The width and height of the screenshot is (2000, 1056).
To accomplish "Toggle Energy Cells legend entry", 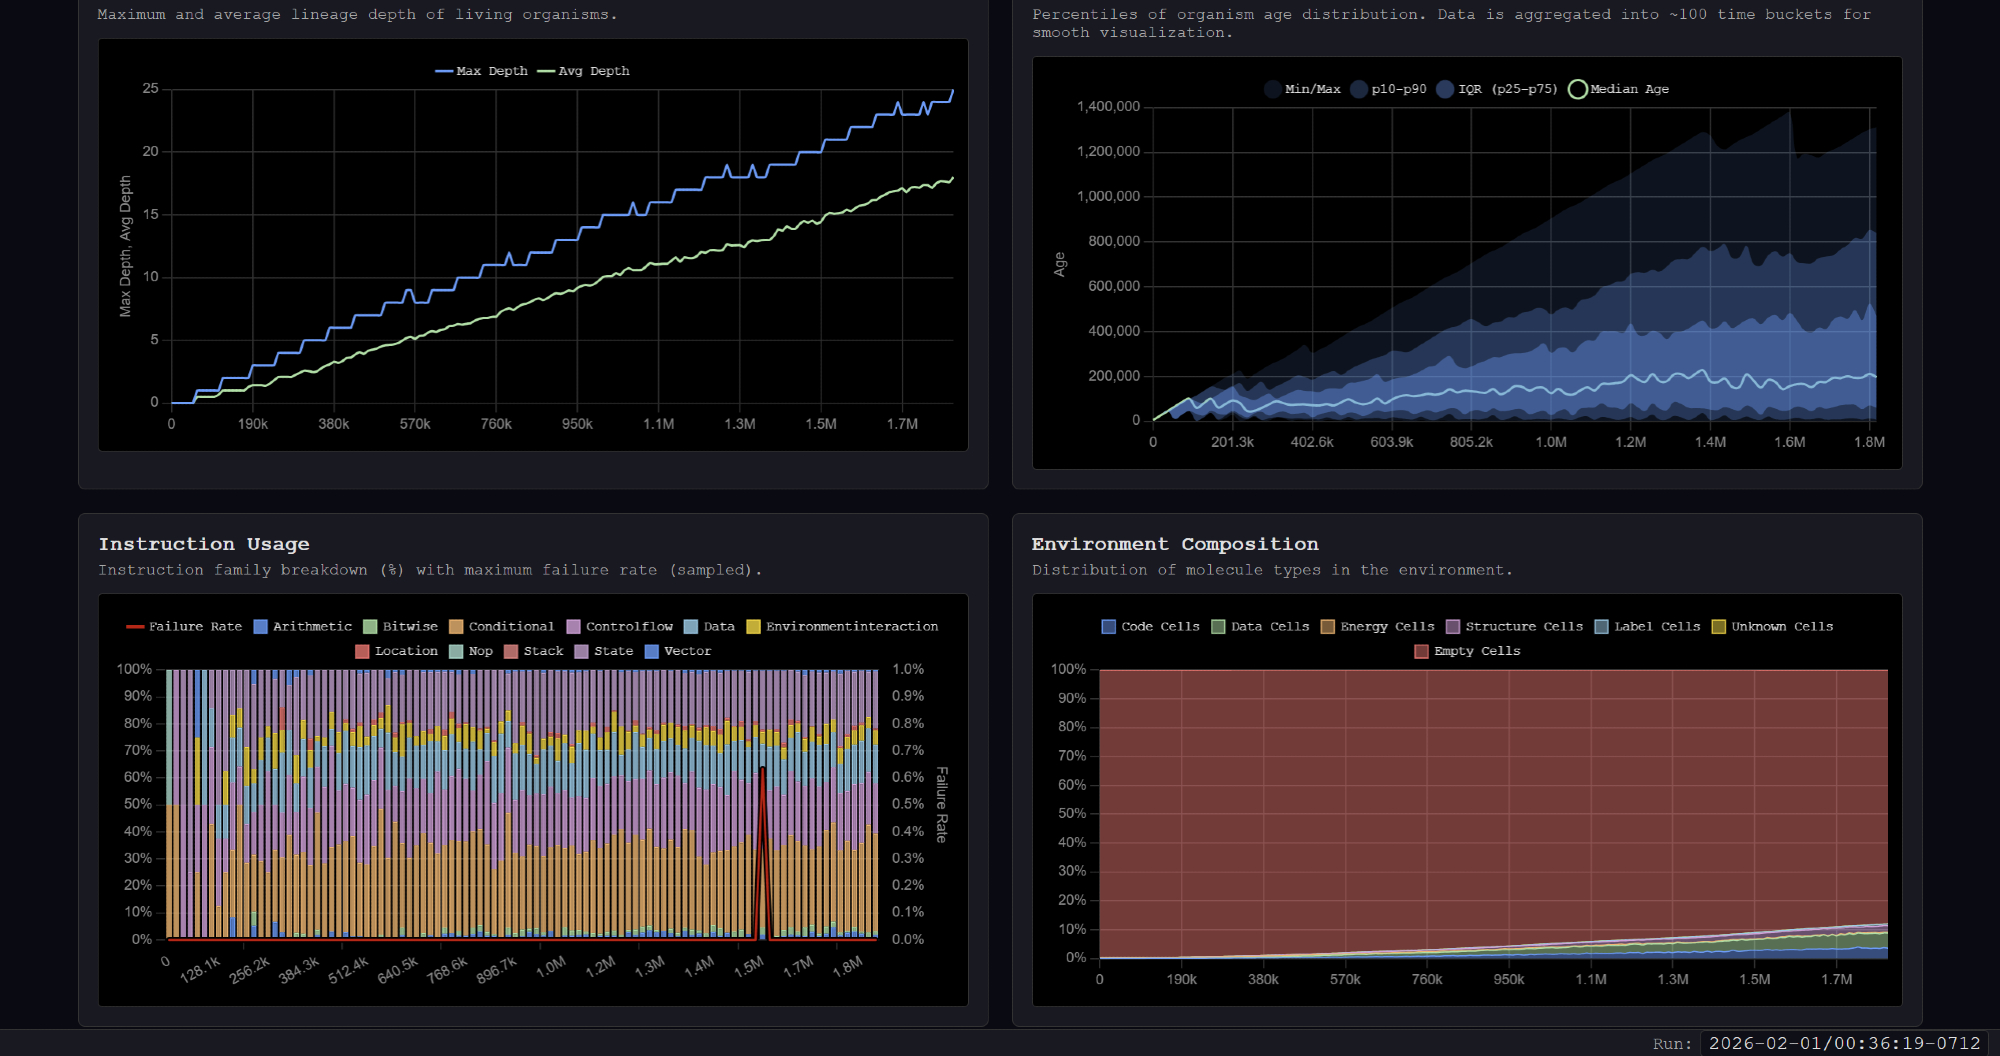I will [x=1377, y=627].
